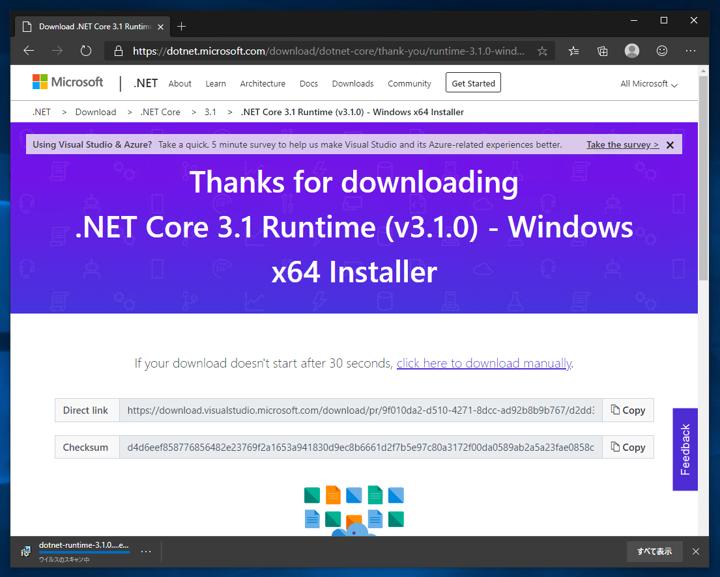Screen dimensions: 720x577
Task: Expand the All Microsoft dropdown
Action: (649, 84)
